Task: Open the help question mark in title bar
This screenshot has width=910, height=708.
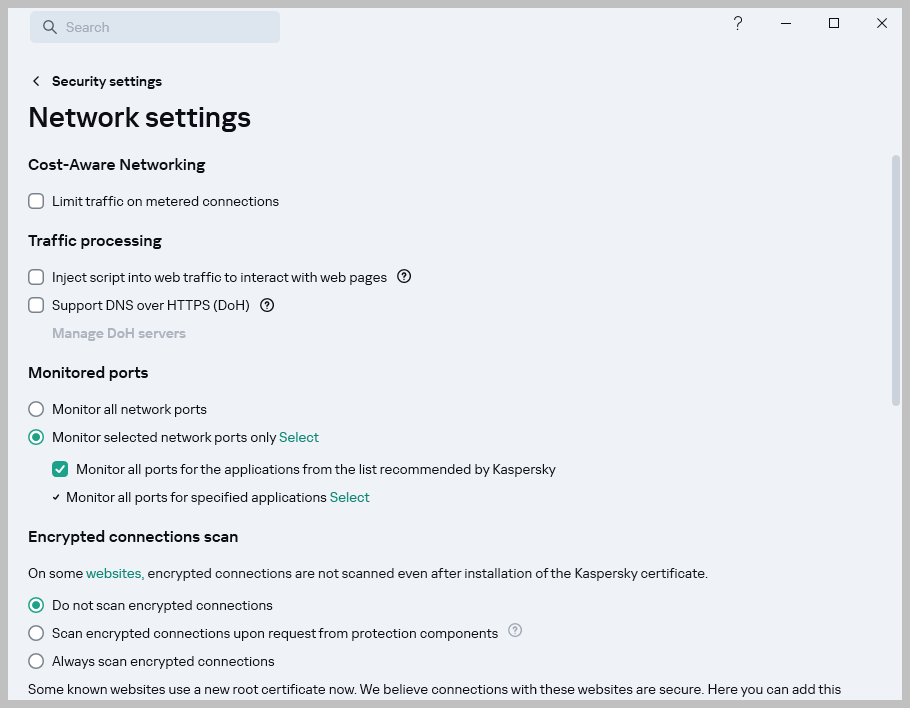Action: click(x=738, y=23)
